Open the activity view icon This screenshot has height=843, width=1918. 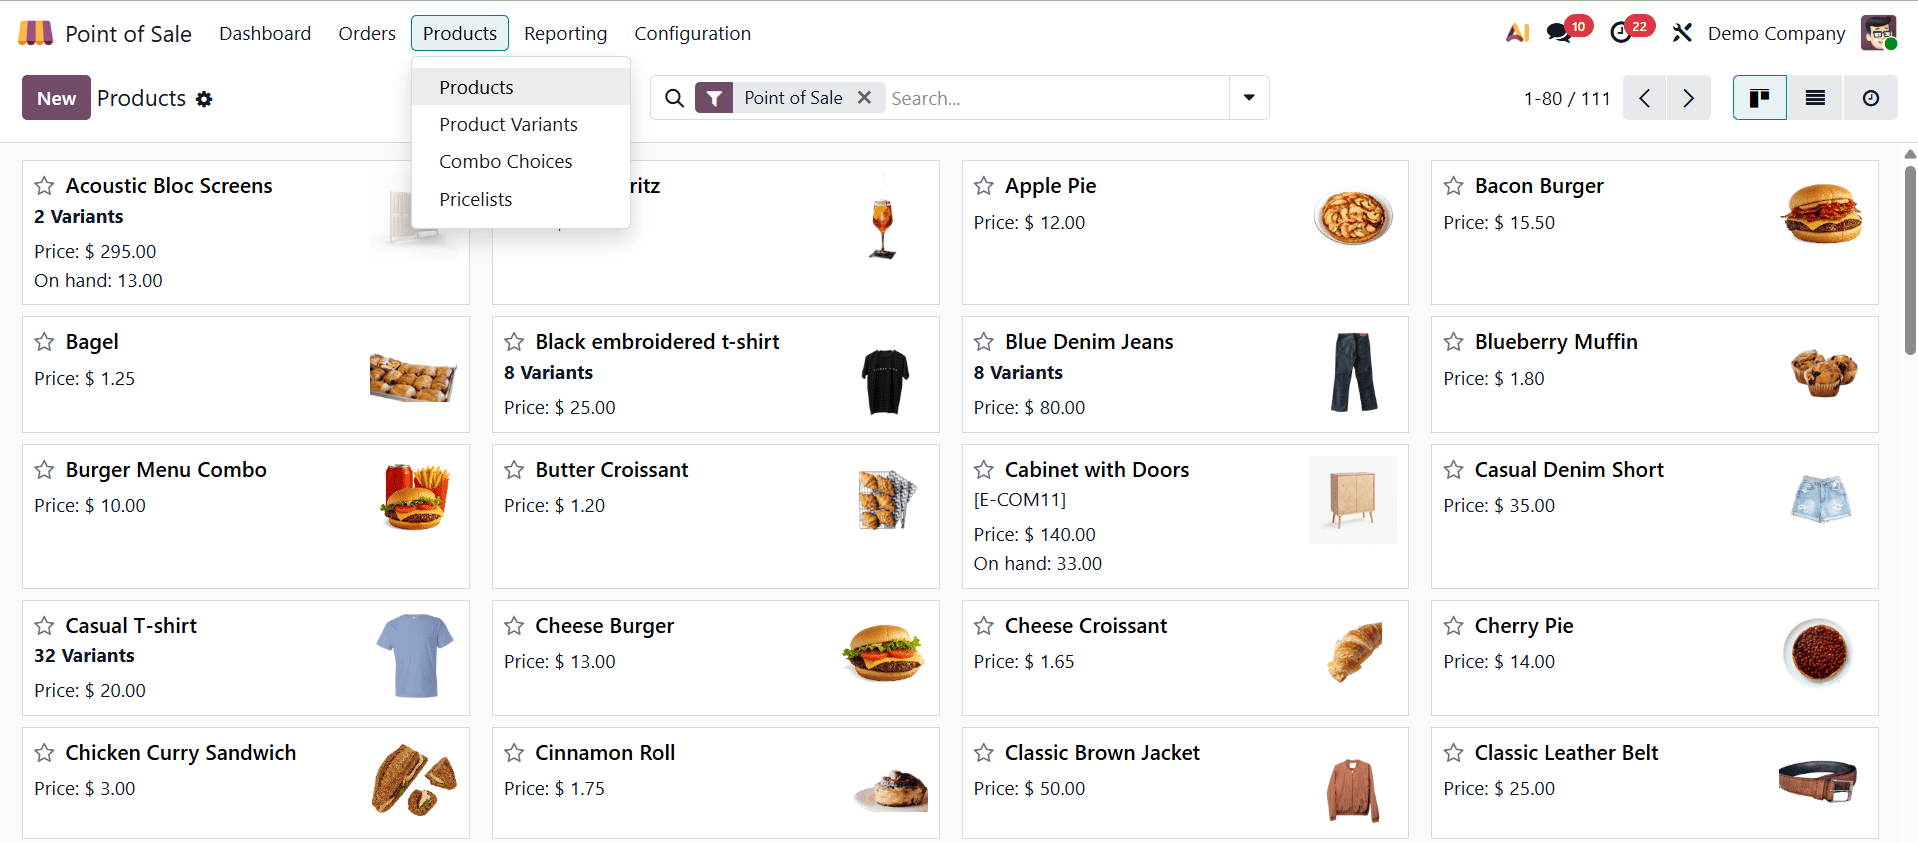1870,97
